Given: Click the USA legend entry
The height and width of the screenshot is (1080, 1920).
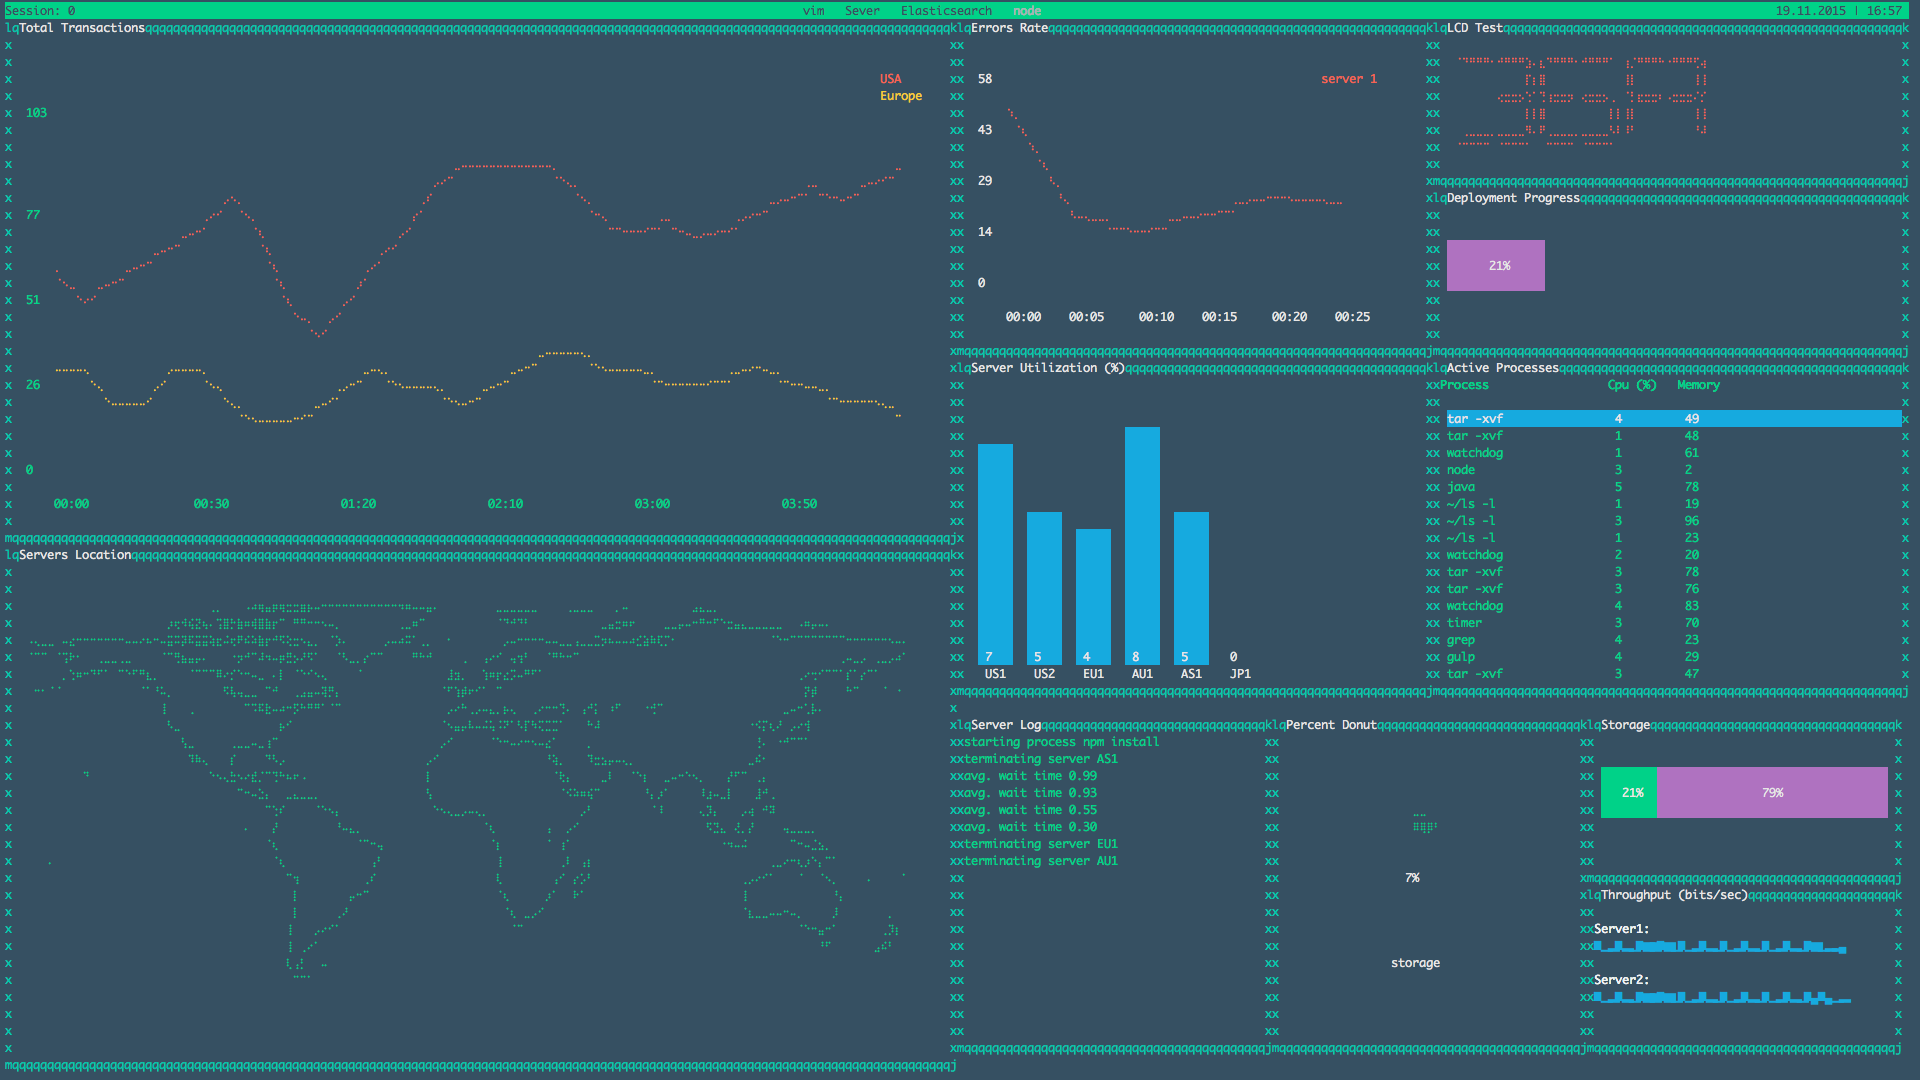Looking at the screenshot, I should click(890, 79).
